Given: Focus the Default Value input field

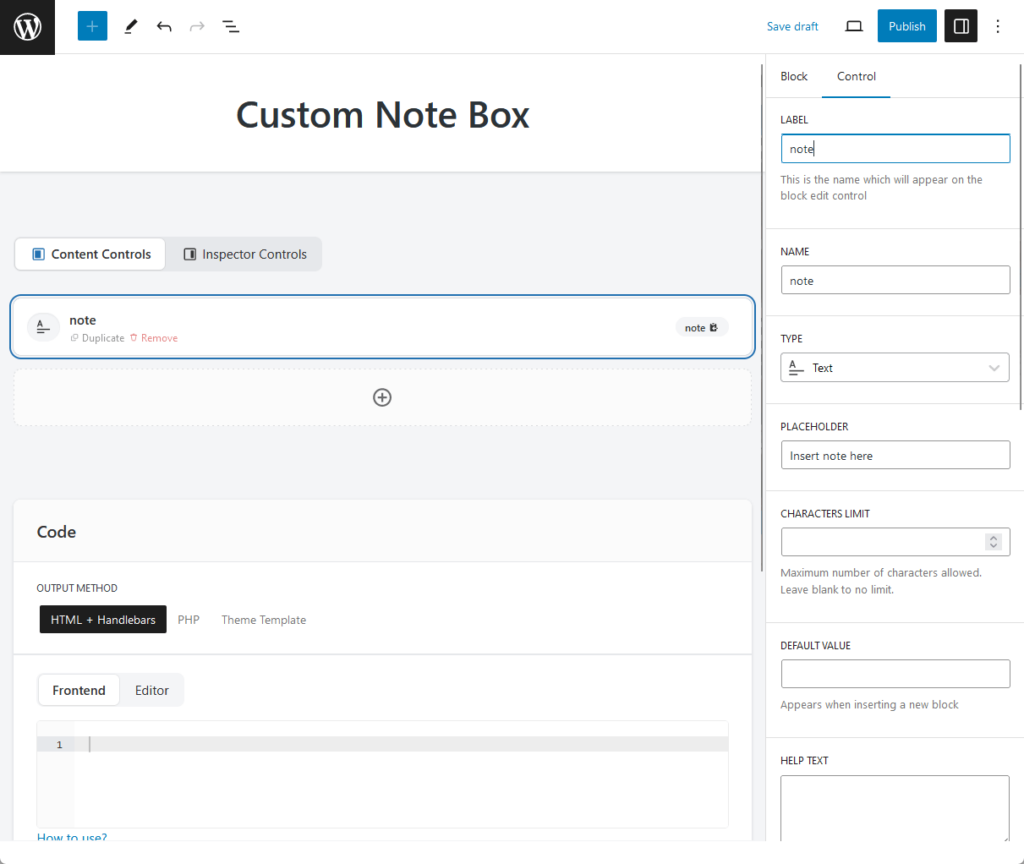Looking at the screenshot, I should coord(895,673).
